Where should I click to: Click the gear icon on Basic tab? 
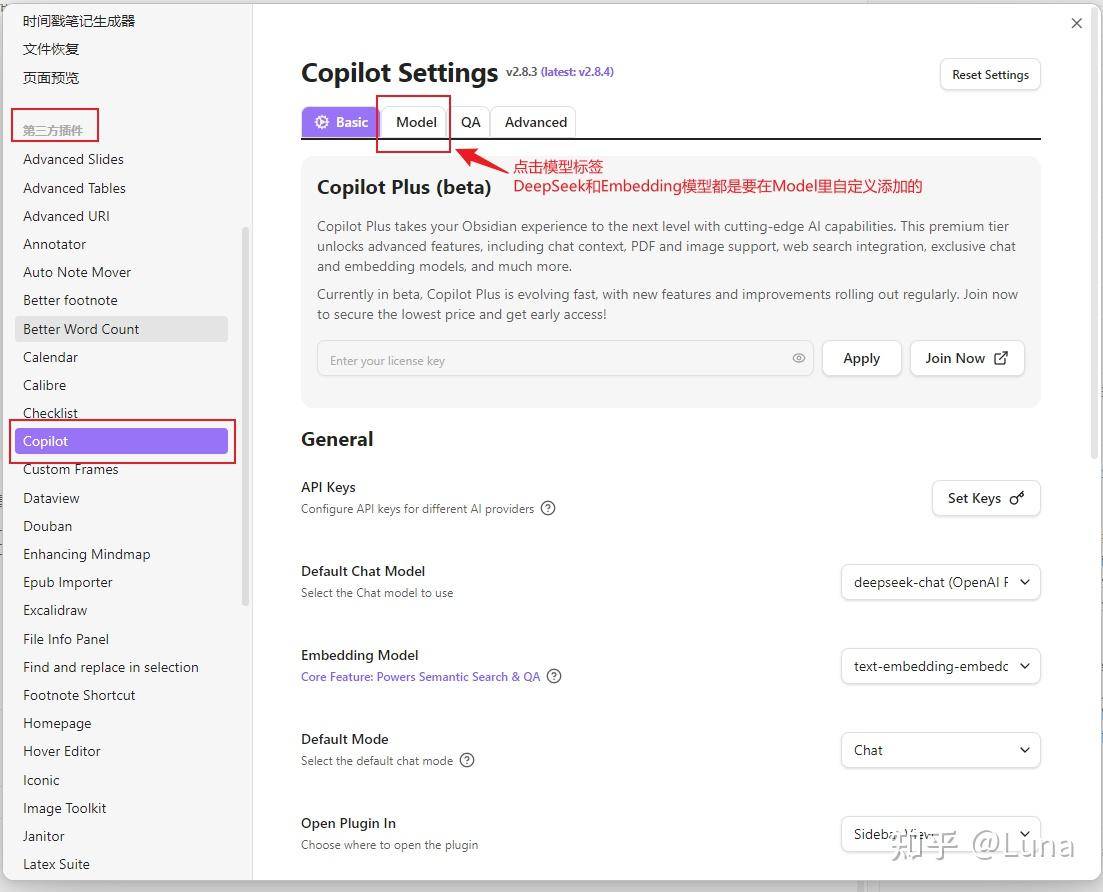point(321,122)
